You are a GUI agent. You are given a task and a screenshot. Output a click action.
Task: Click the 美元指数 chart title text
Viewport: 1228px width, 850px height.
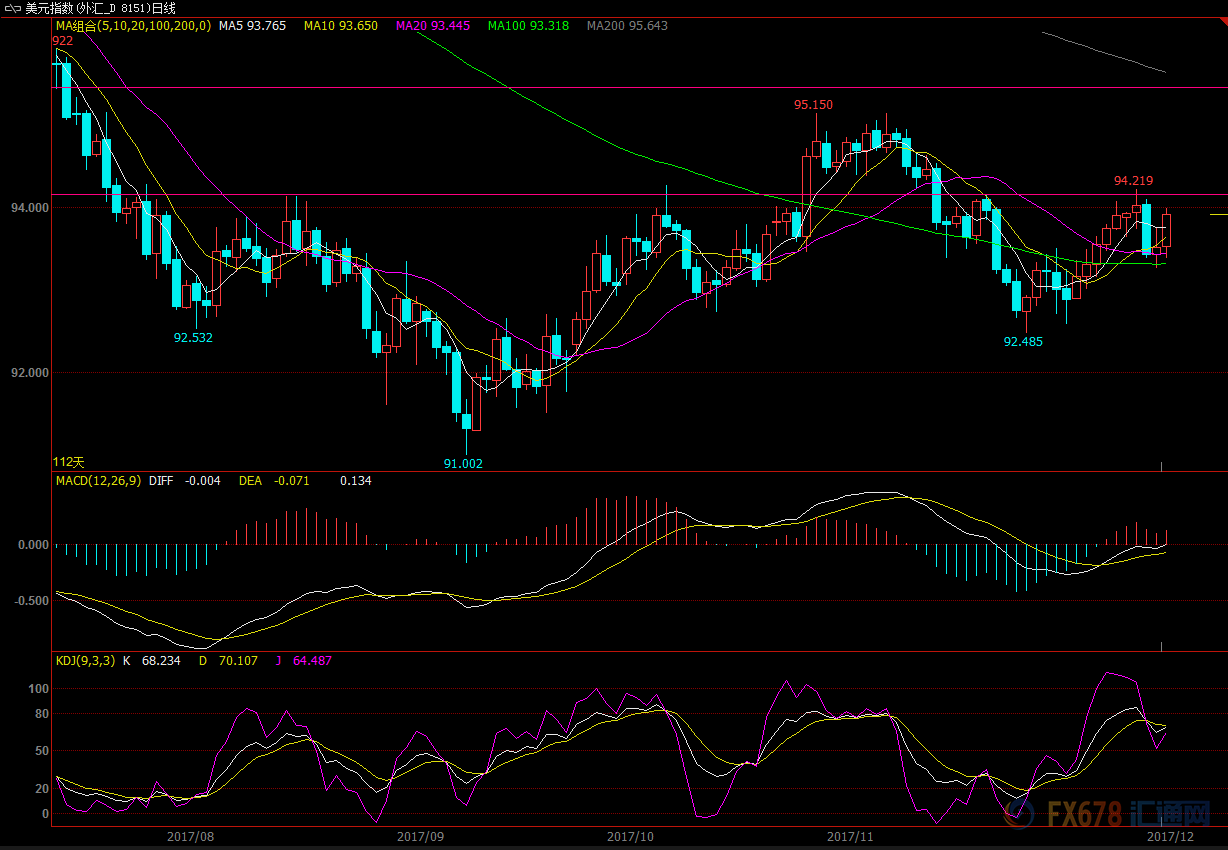tap(55, 8)
